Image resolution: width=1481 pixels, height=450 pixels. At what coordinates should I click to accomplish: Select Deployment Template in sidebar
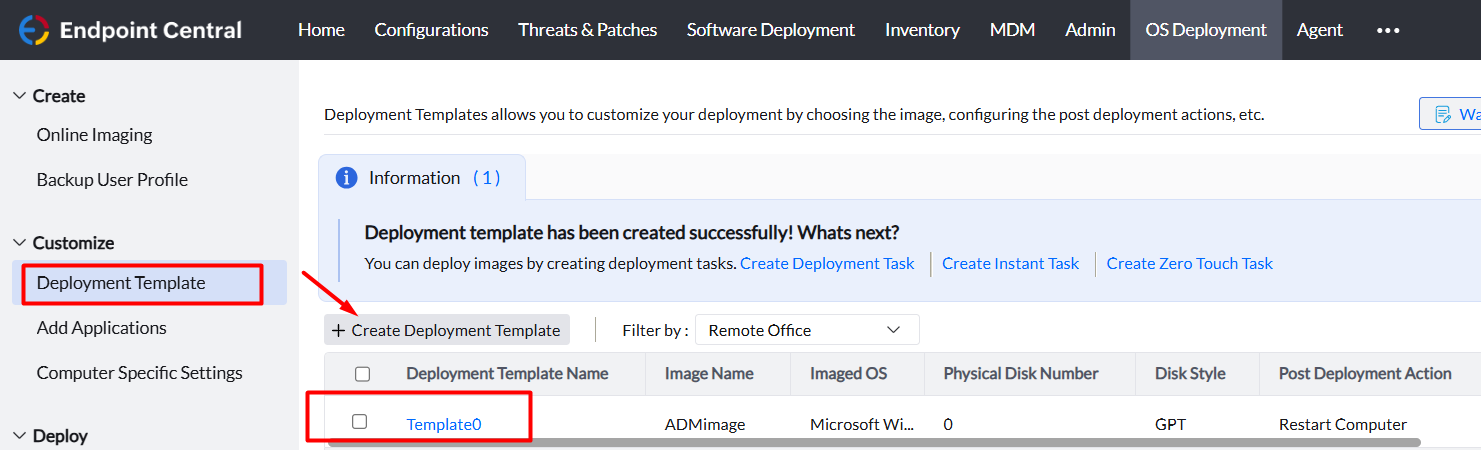(x=149, y=283)
